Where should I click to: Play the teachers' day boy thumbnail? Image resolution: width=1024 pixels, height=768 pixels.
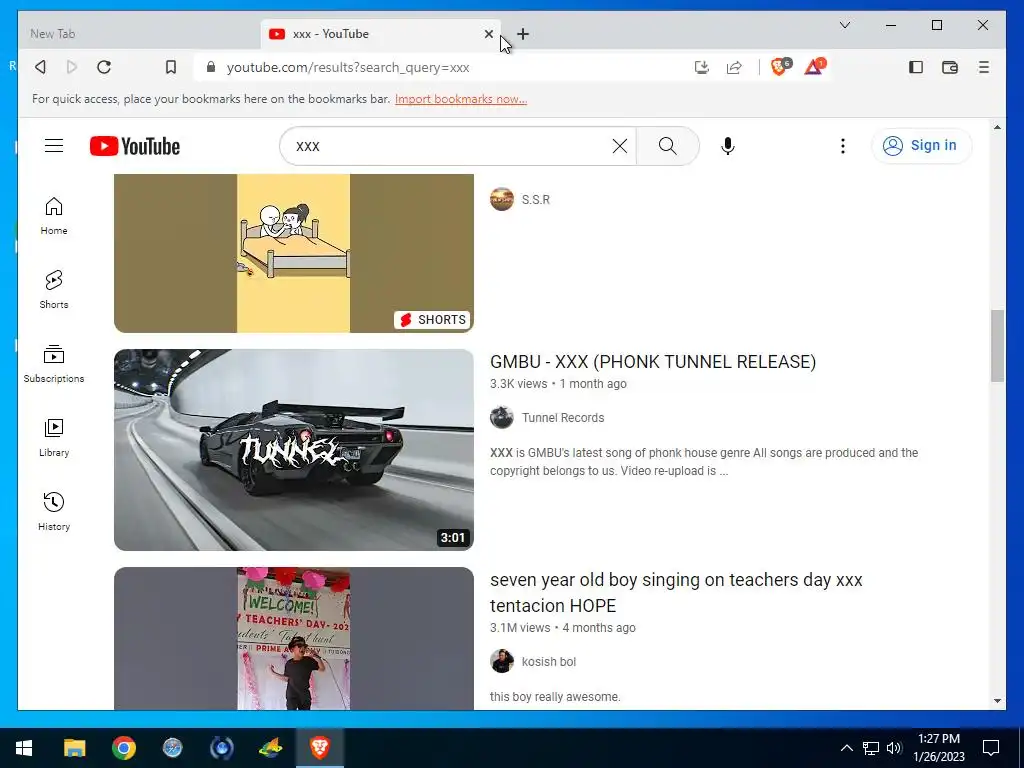294,639
